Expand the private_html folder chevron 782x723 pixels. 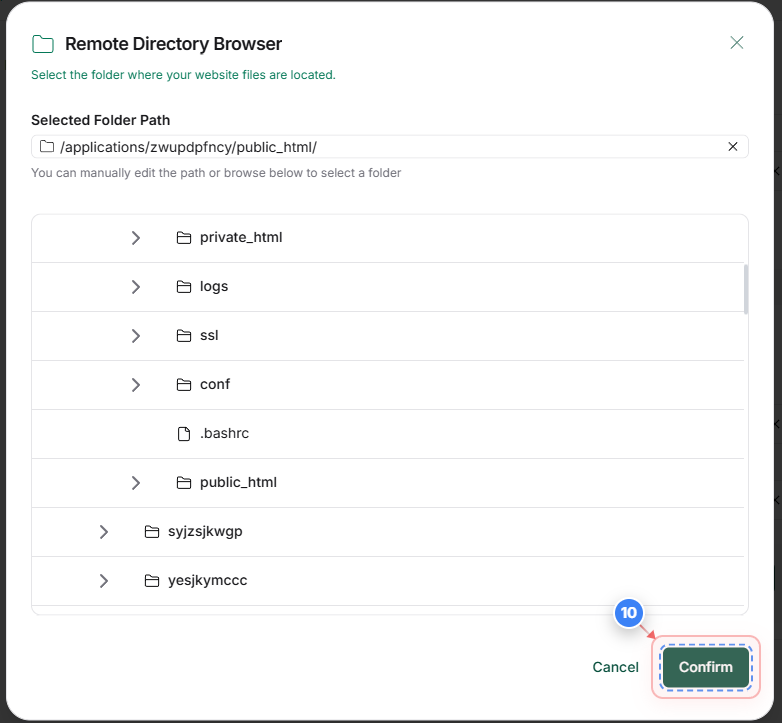click(136, 238)
